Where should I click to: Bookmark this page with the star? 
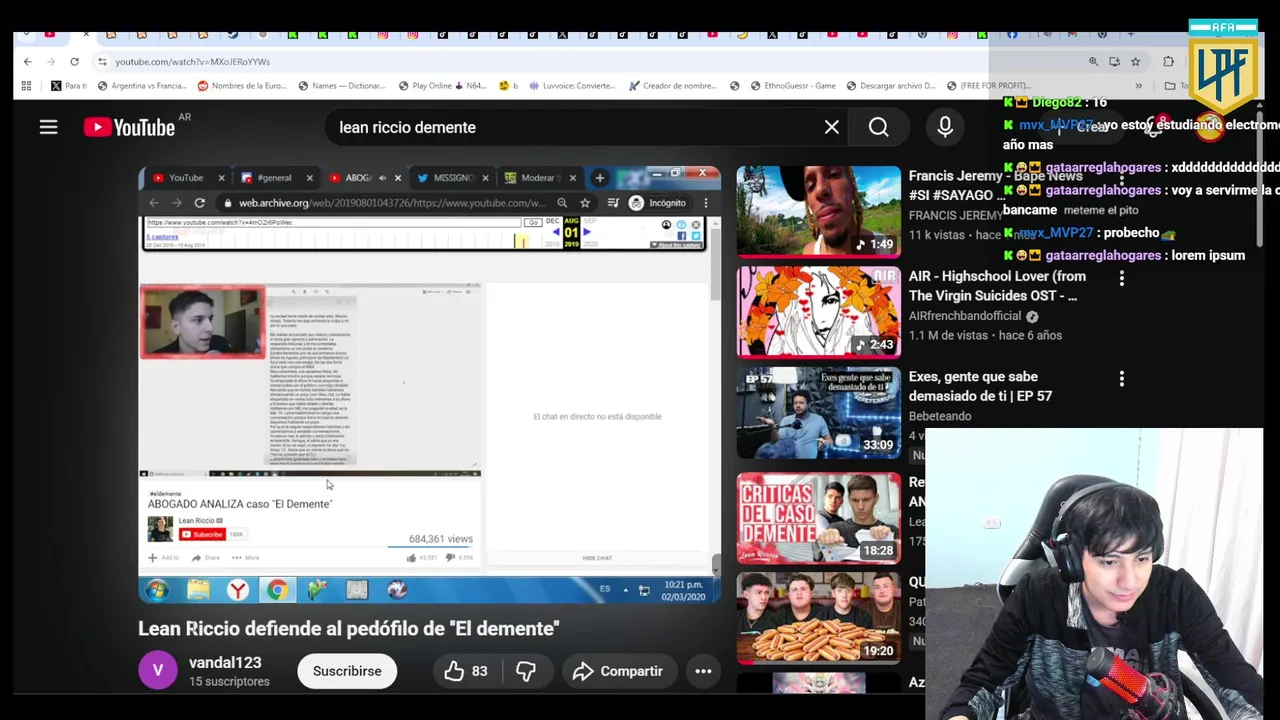pos(1135,61)
